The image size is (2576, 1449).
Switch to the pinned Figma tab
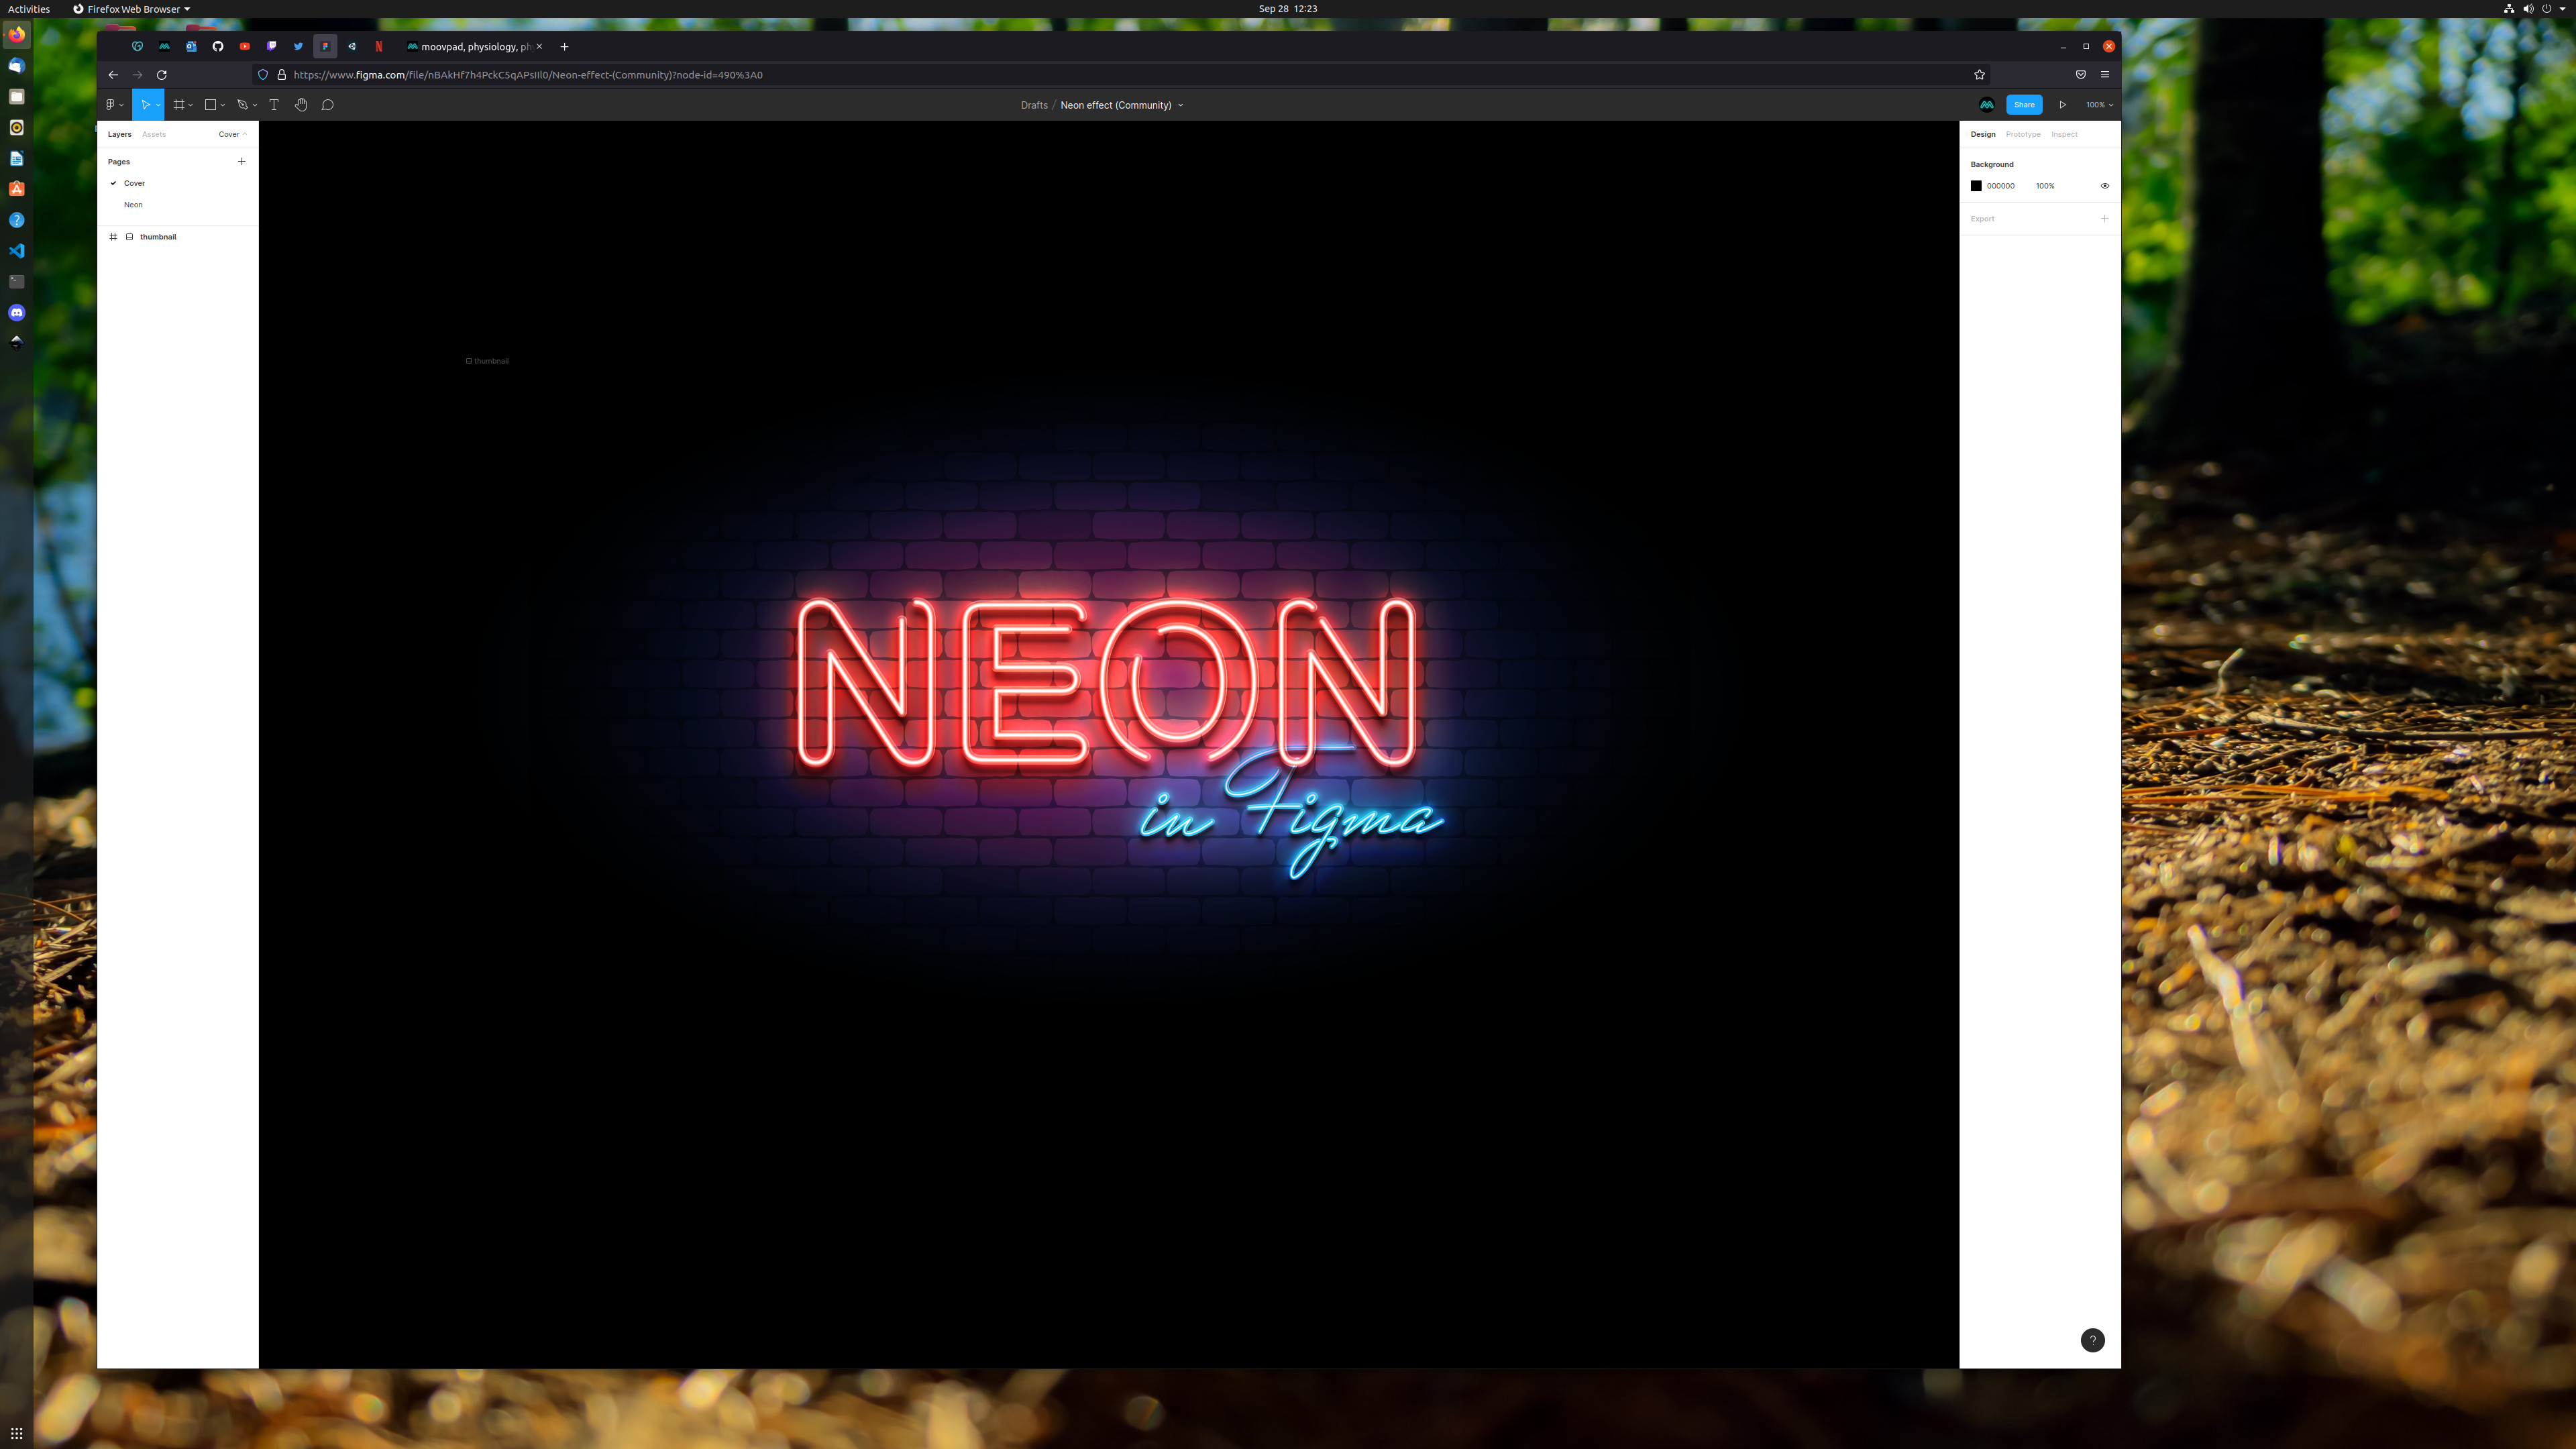pos(325,47)
